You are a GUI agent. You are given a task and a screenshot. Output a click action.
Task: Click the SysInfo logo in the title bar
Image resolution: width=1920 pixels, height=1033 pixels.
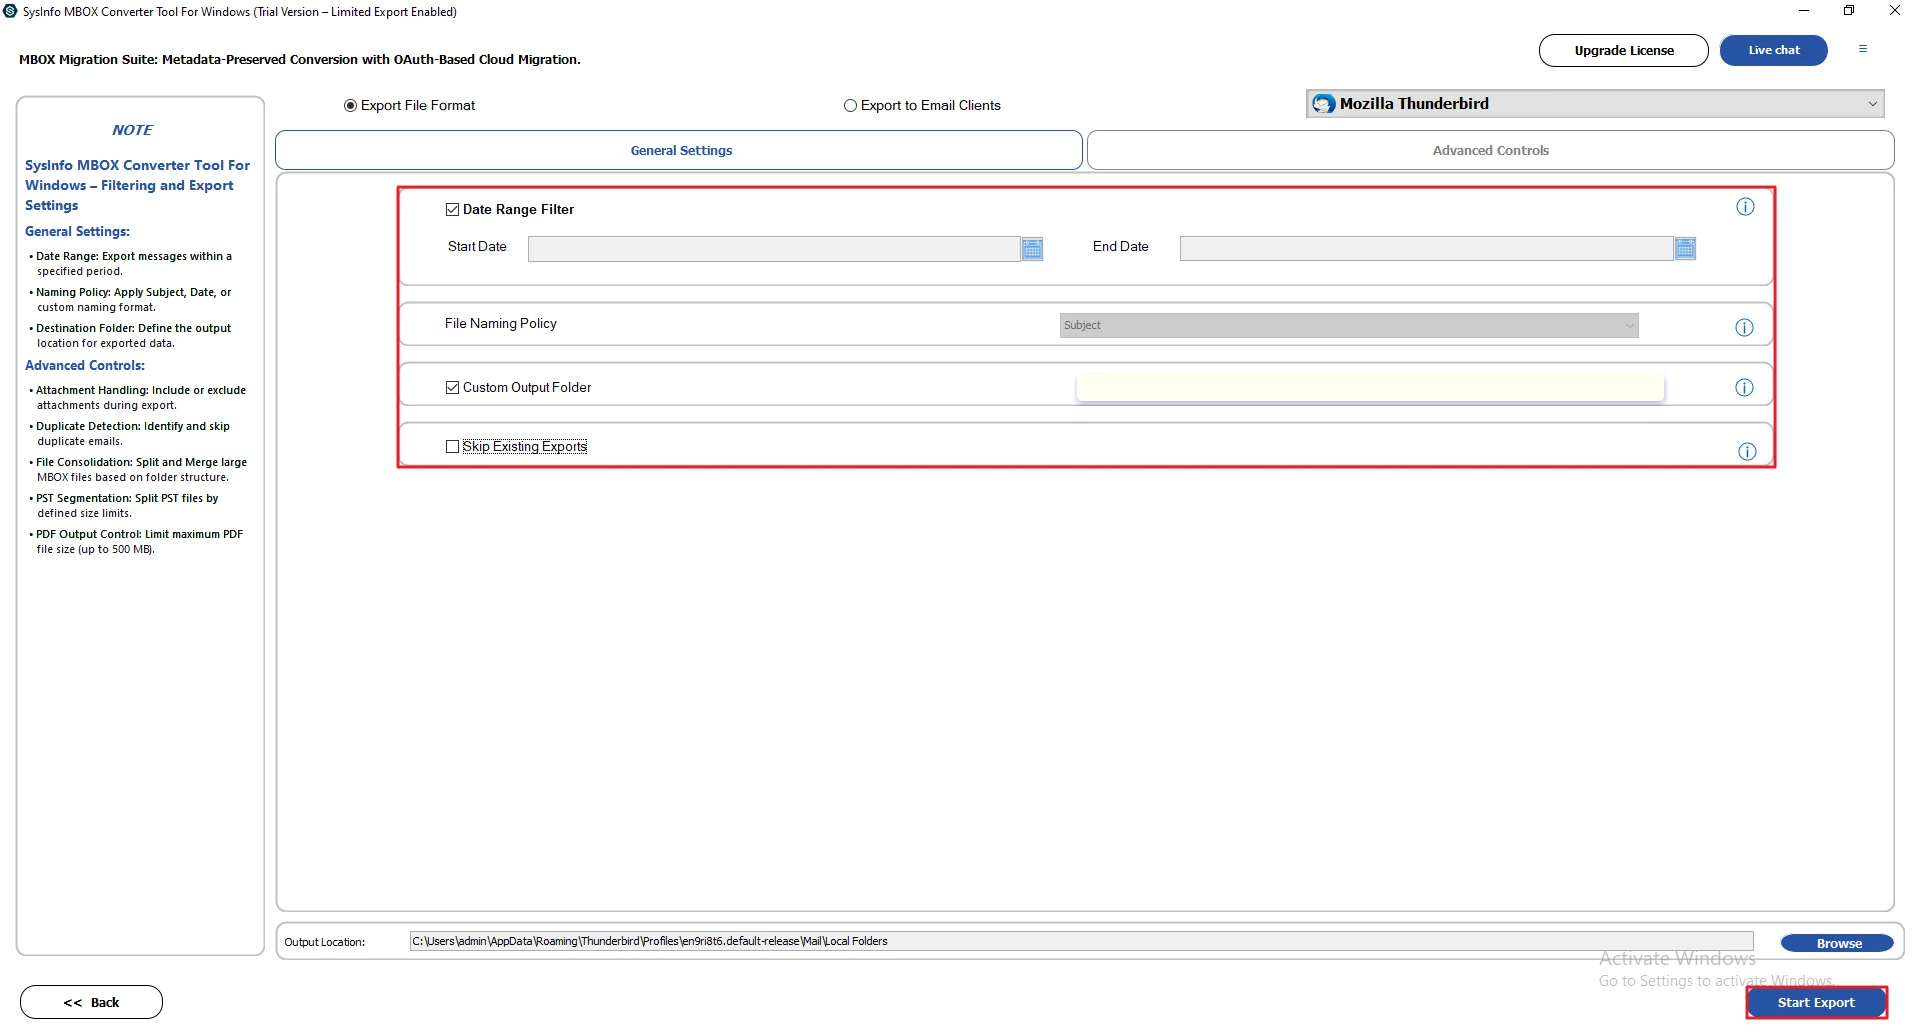click(9, 9)
